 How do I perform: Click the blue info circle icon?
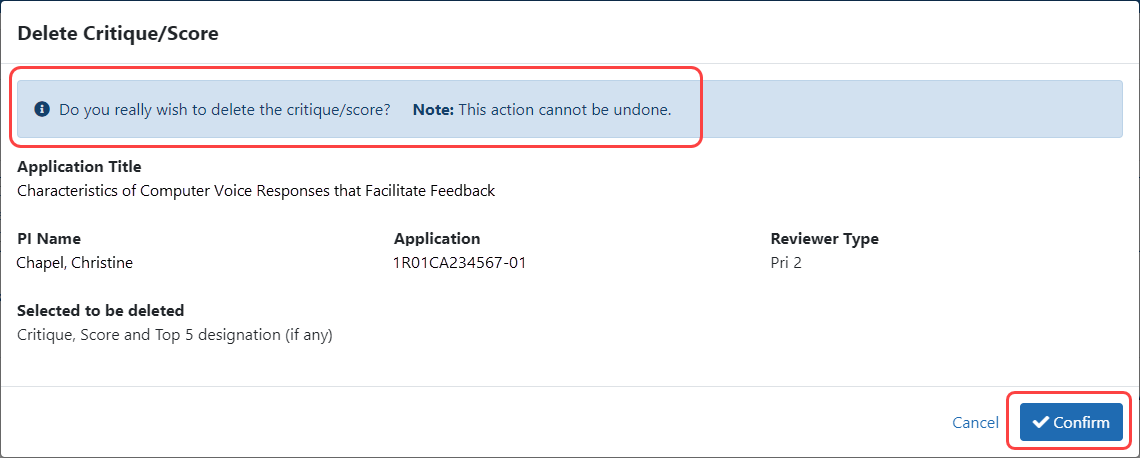click(x=42, y=110)
